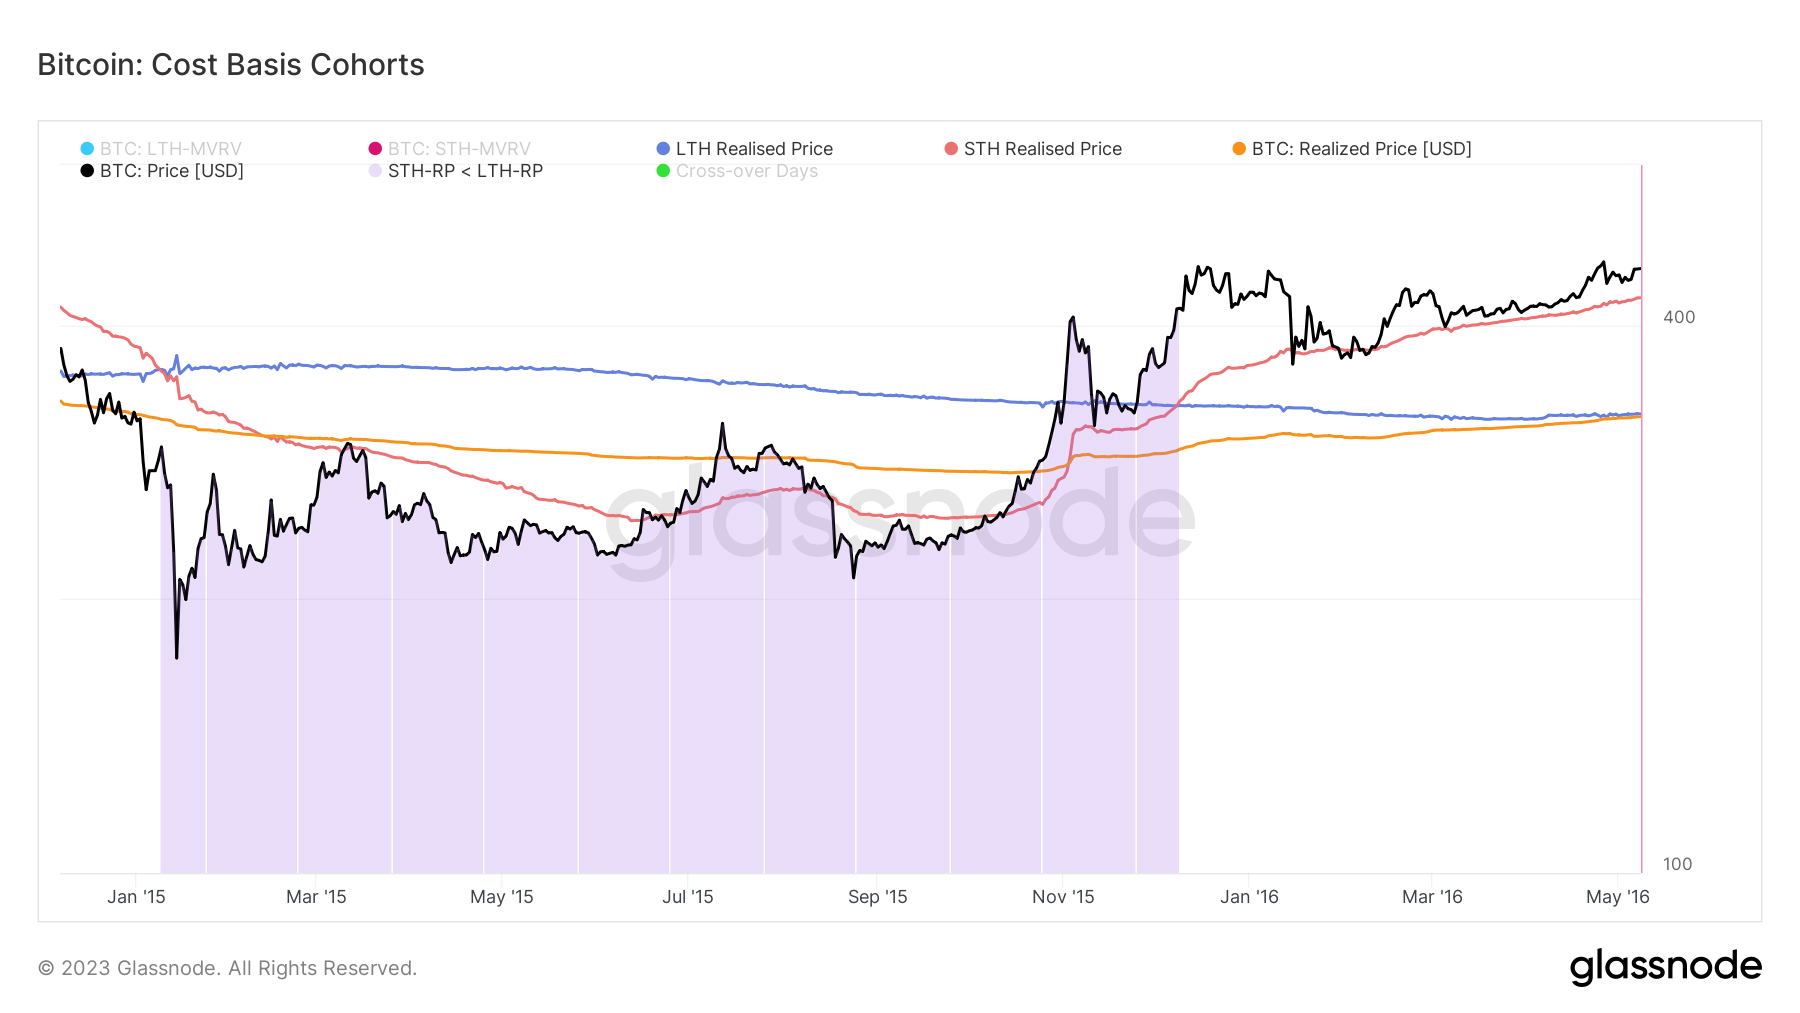Enable the Cross-over Days series
This screenshot has width=1800, height=1013.
click(x=746, y=171)
